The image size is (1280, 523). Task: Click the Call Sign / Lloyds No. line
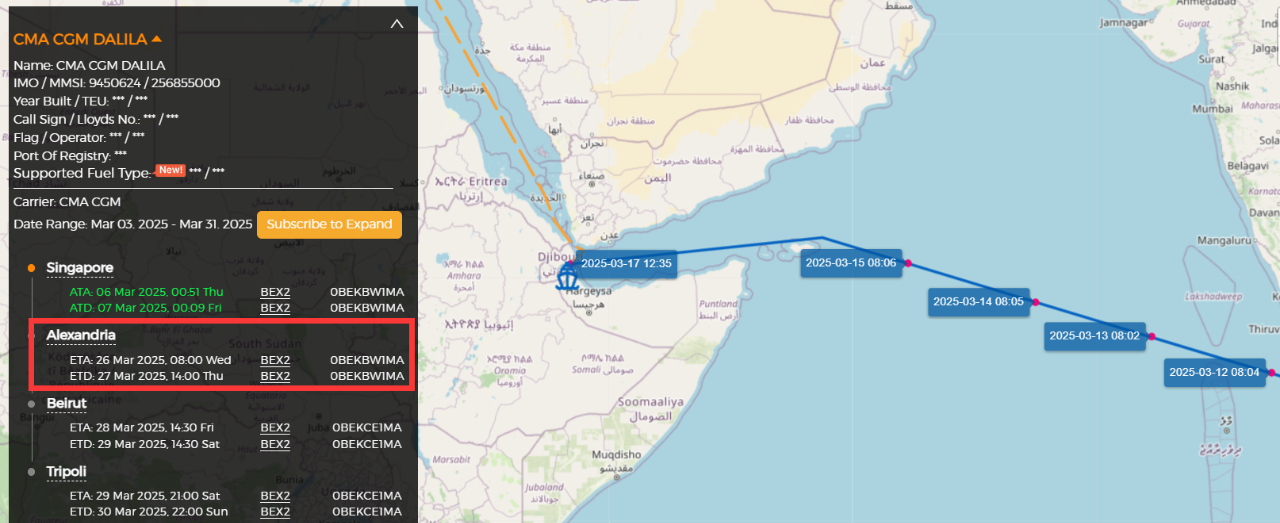96,119
